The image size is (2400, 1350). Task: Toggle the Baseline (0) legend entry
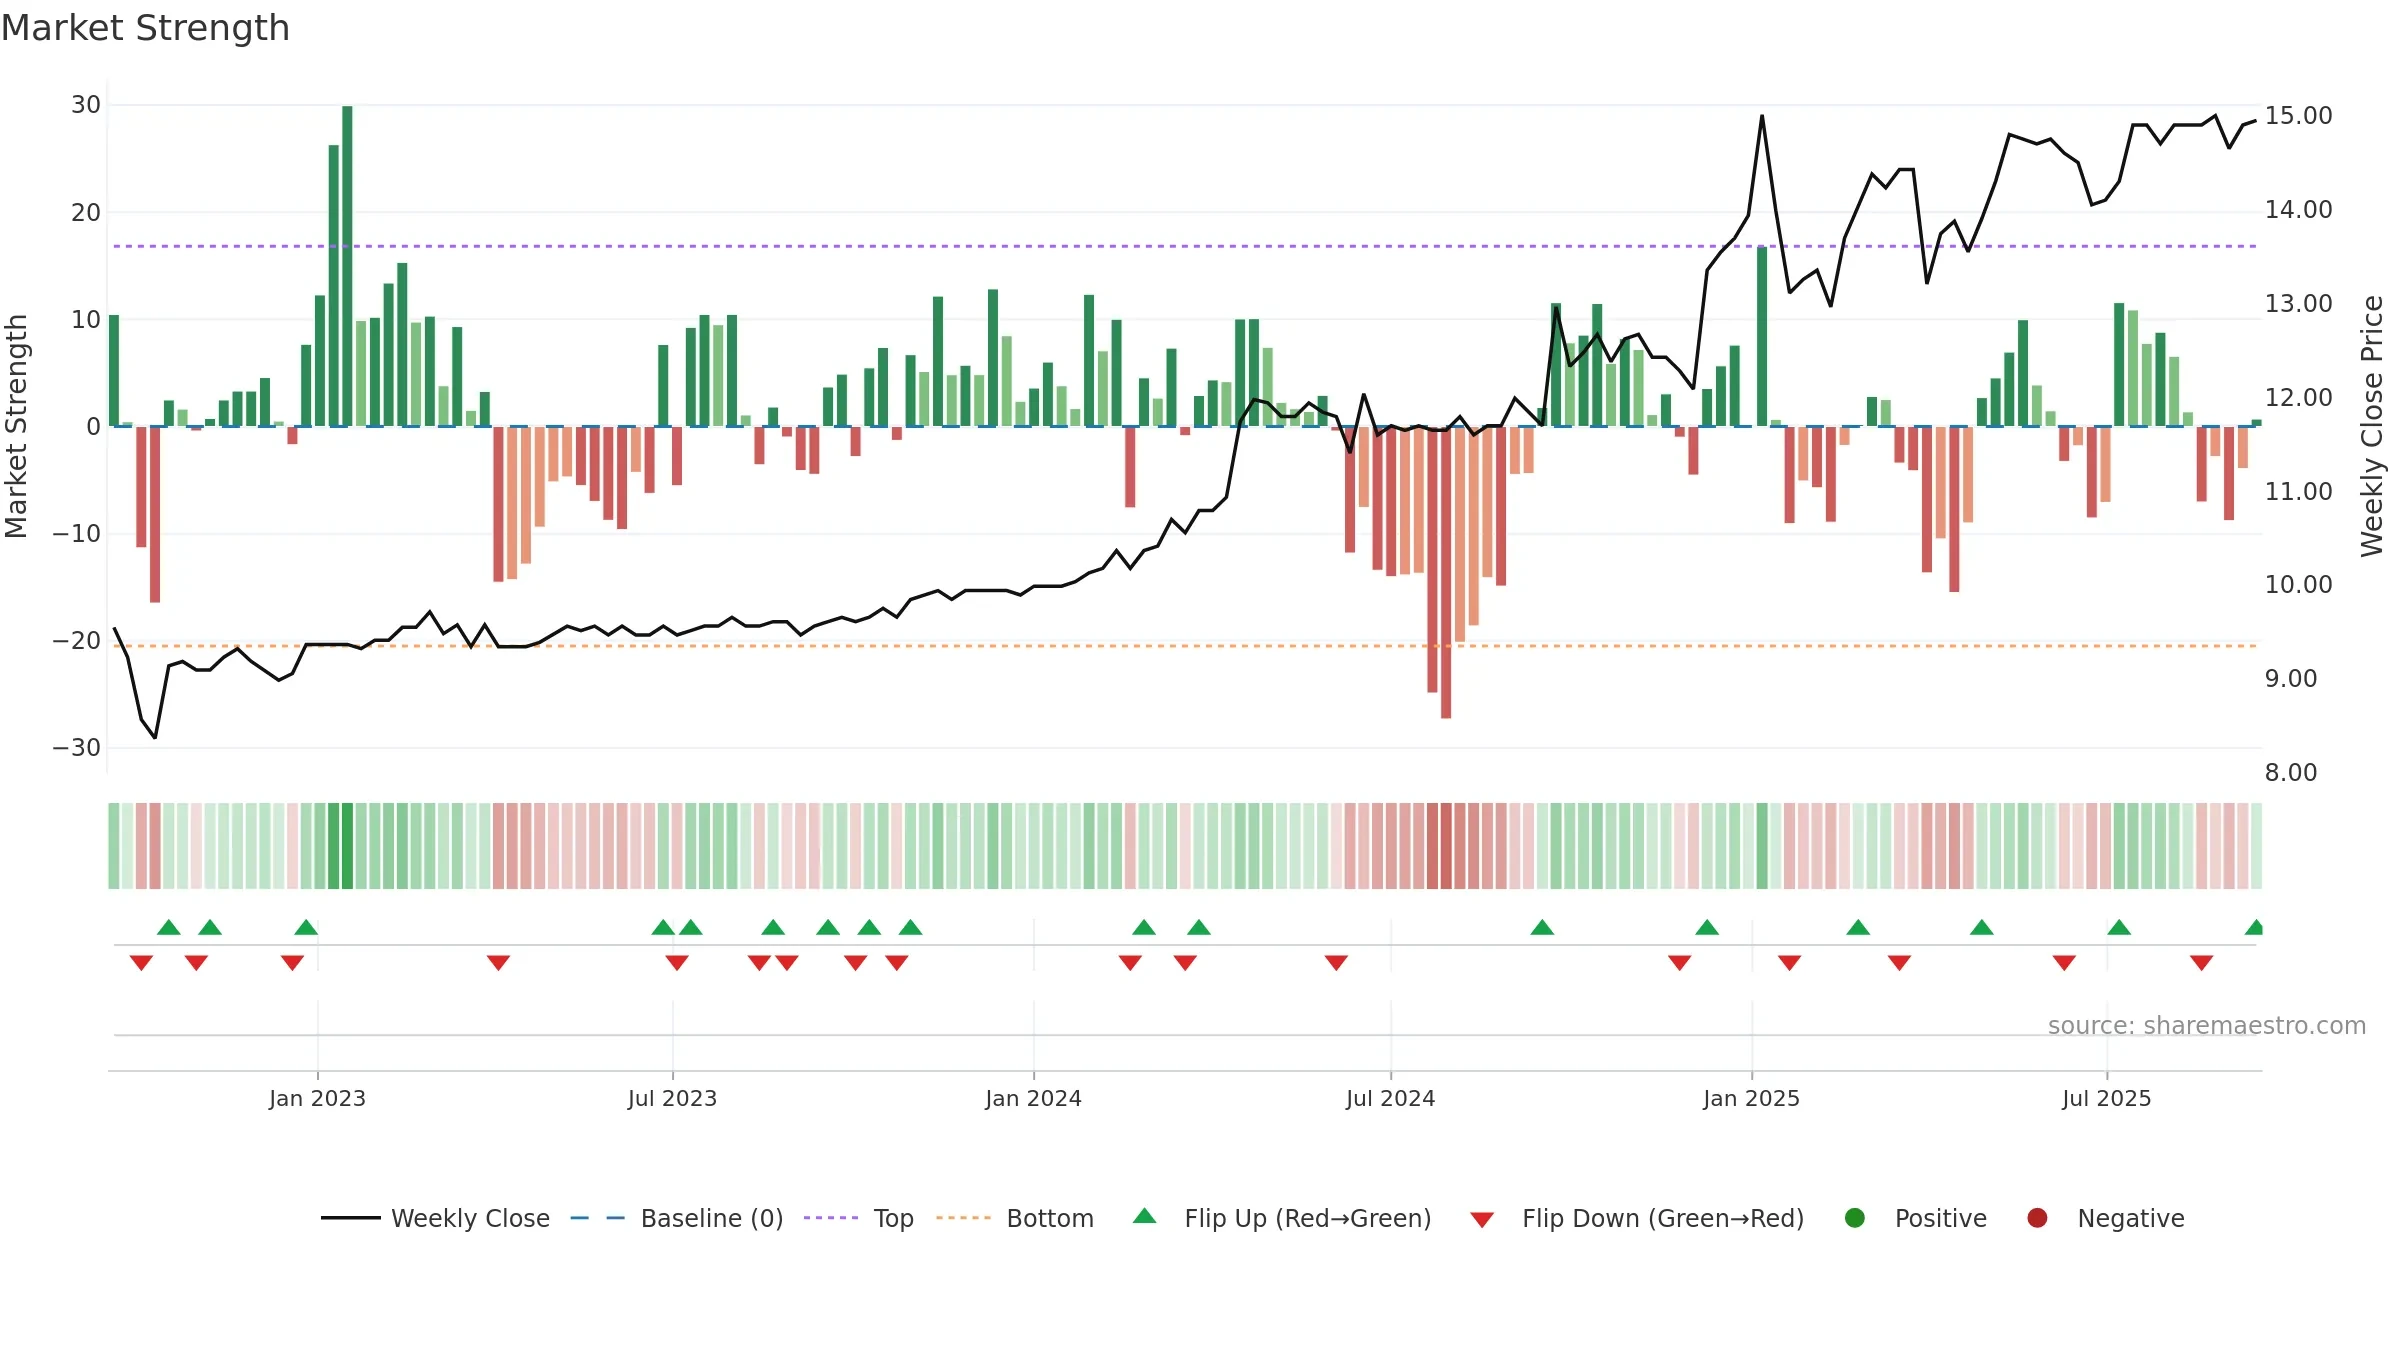click(677, 1218)
